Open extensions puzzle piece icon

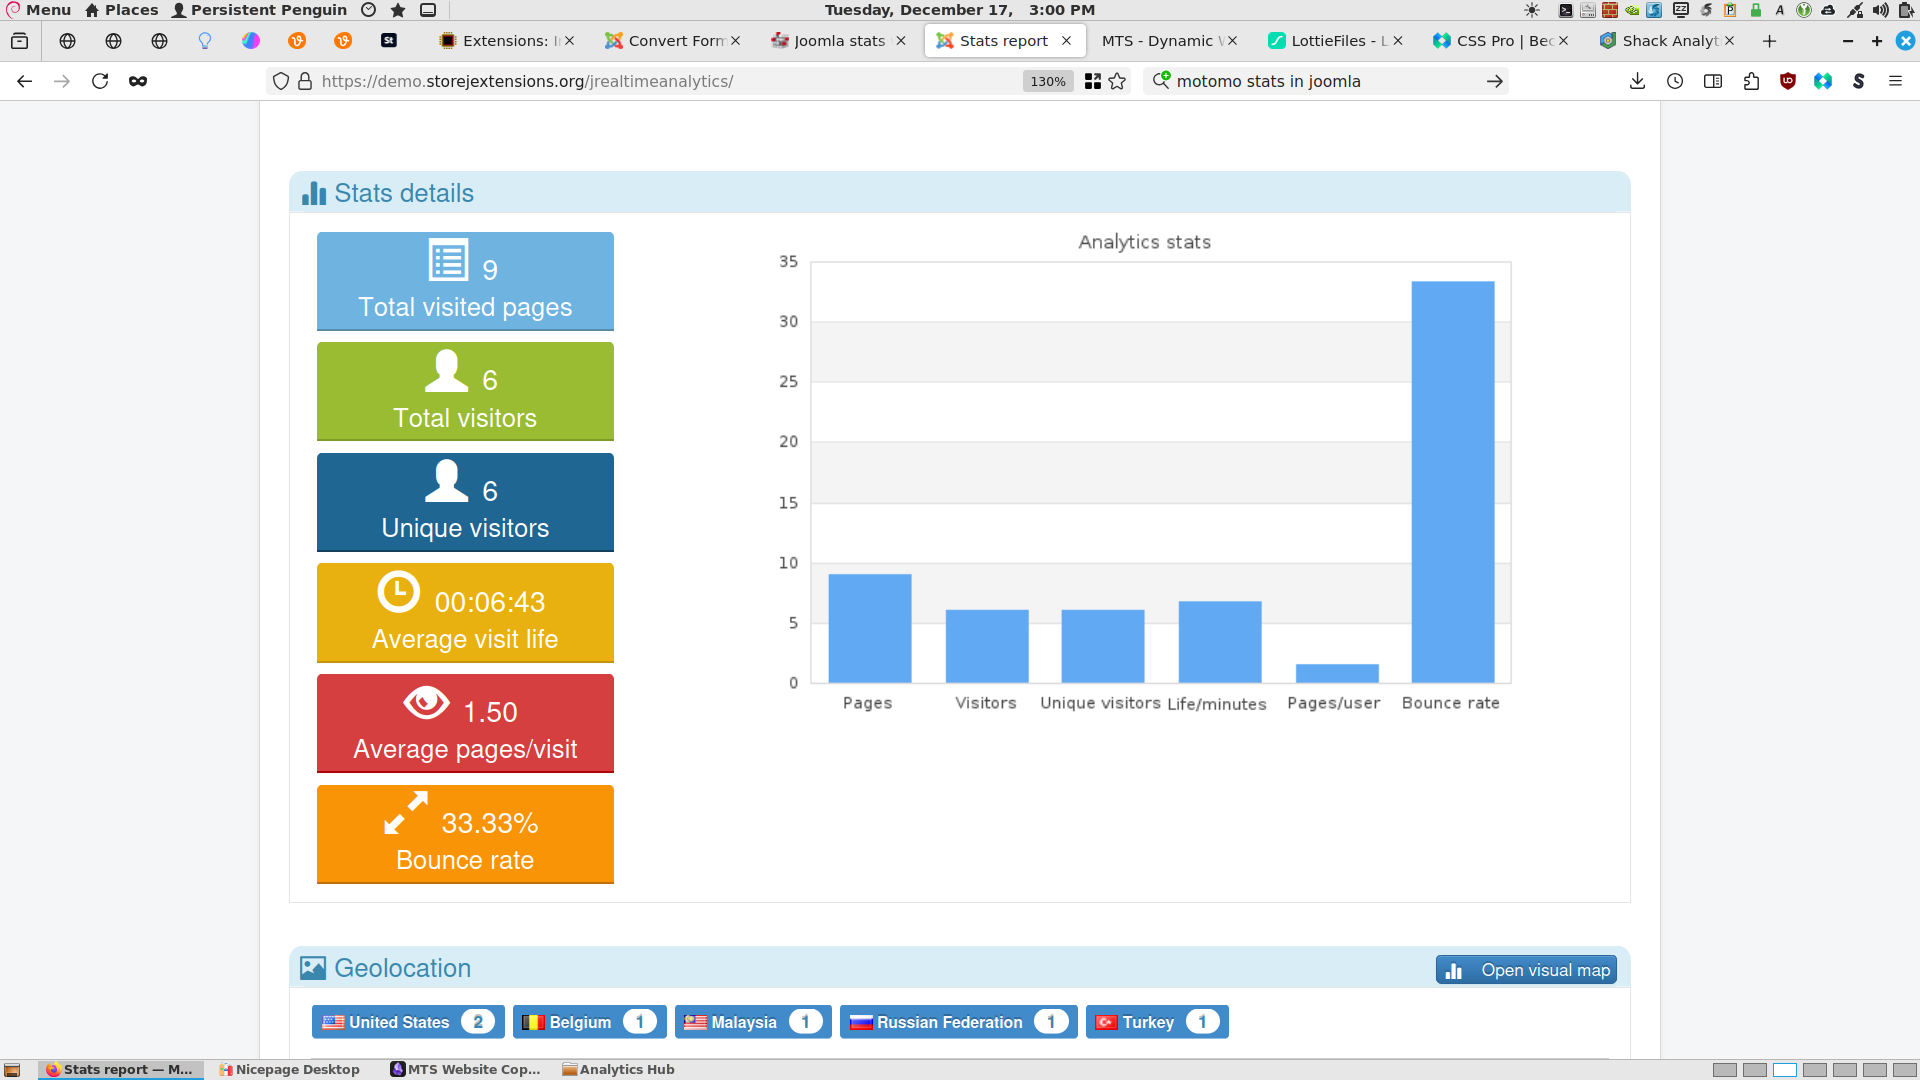tap(1751, 81)
